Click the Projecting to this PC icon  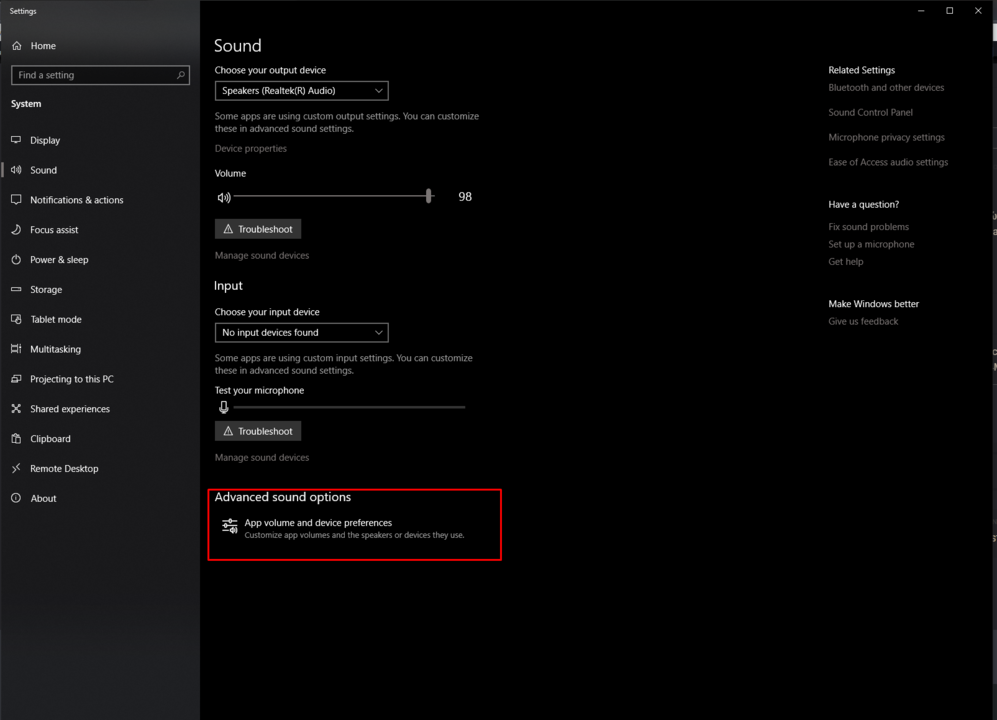pos(17,379)
